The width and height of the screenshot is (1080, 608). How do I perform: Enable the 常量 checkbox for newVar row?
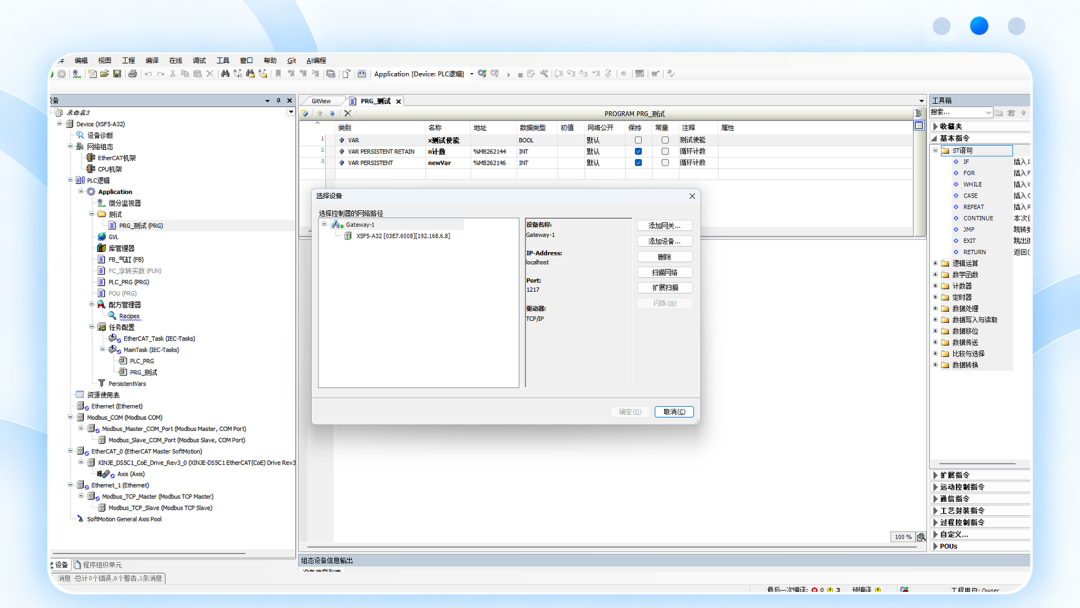pos(665,163)
